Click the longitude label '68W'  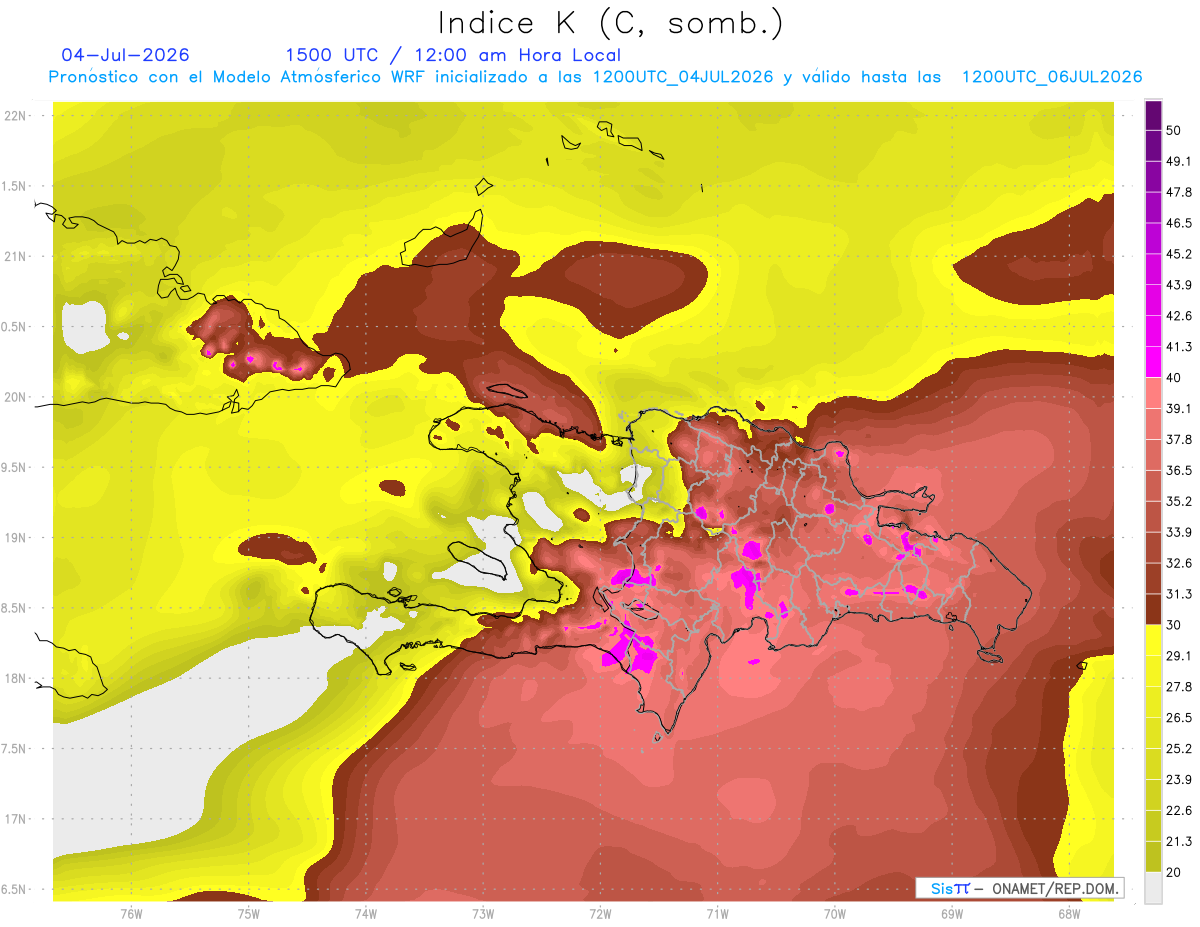click(1068, 914)
